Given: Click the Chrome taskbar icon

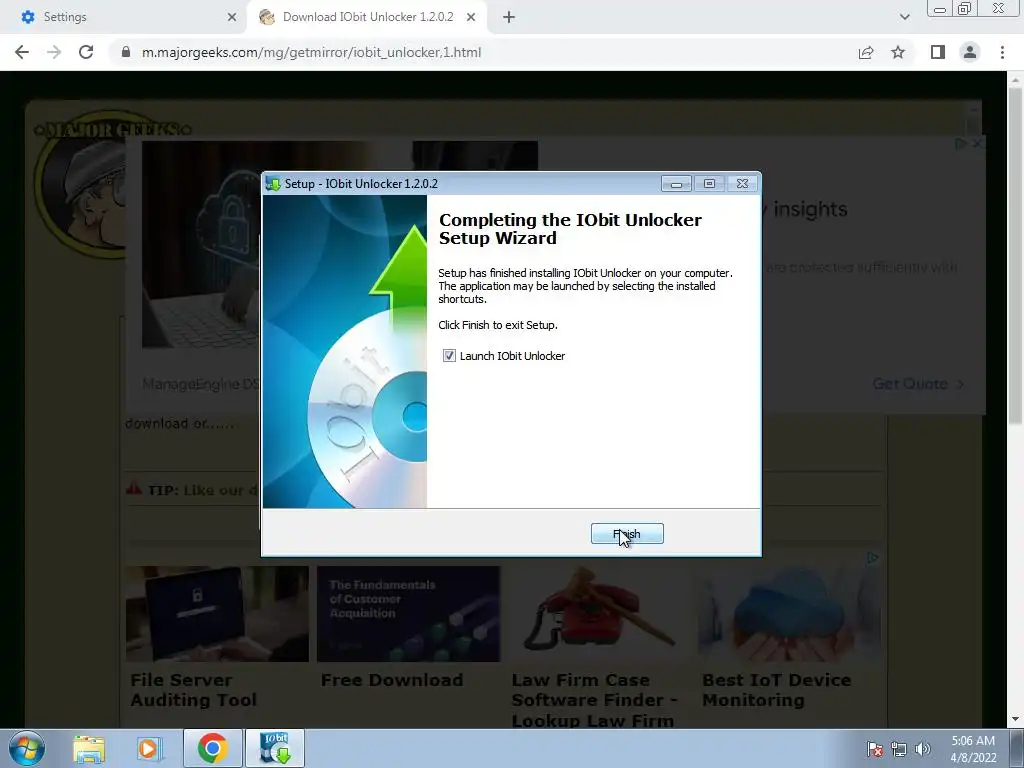Looking at the screenshot, I should click(212, 748).
